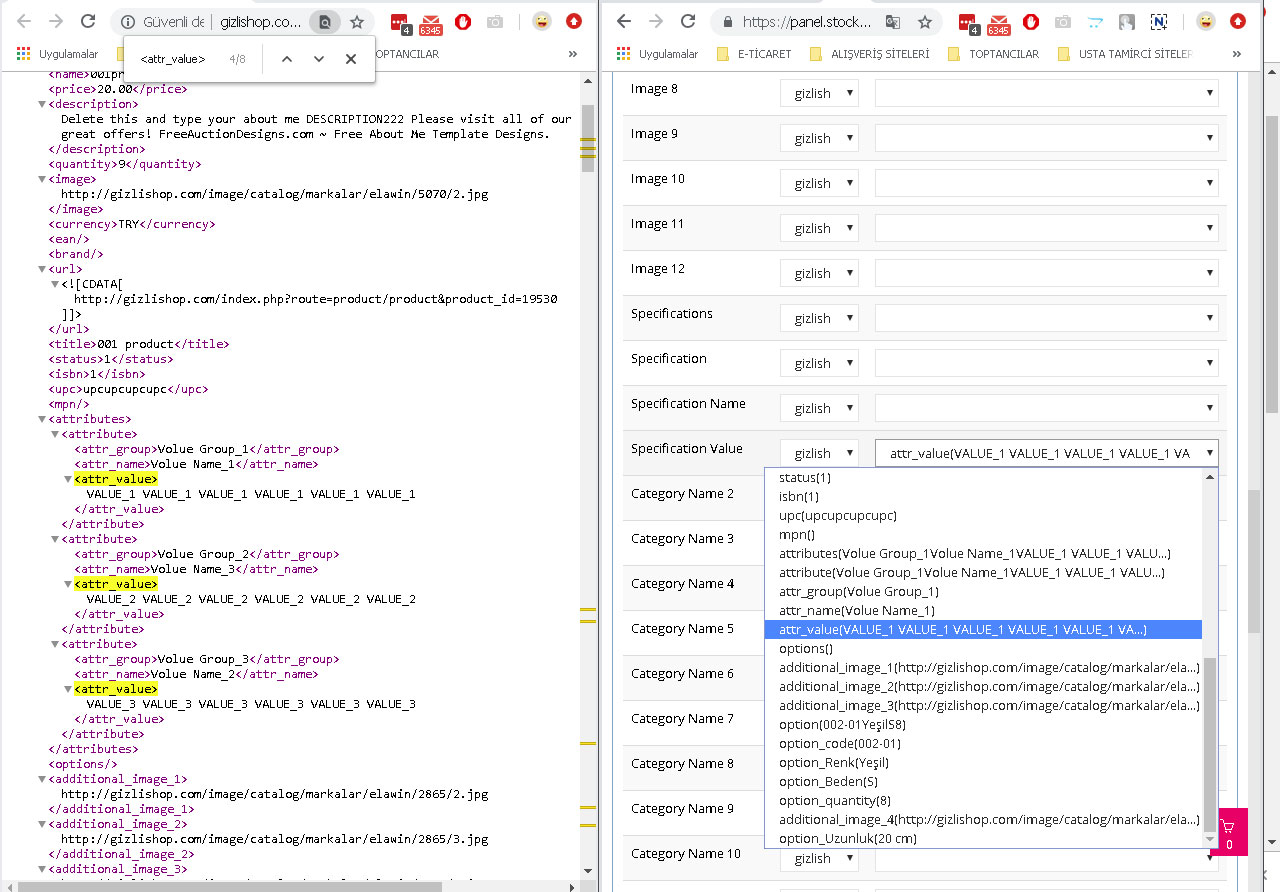This screenshot has width=1280, height=892.
Task: Open Uygulamalar apps in left bookmarks bar
Action: pos(56,54)
